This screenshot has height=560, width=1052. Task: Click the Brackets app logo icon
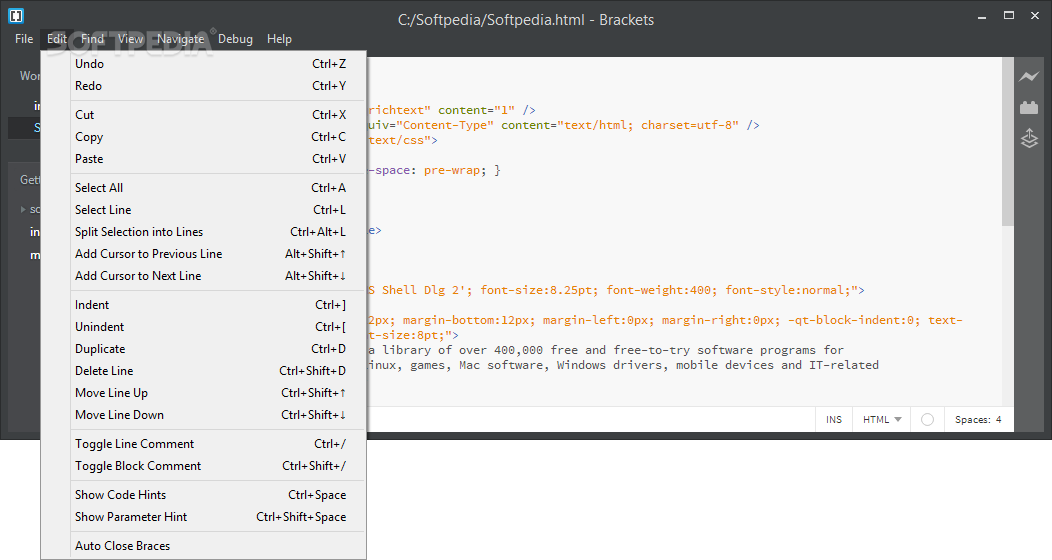tap(16, 15)
